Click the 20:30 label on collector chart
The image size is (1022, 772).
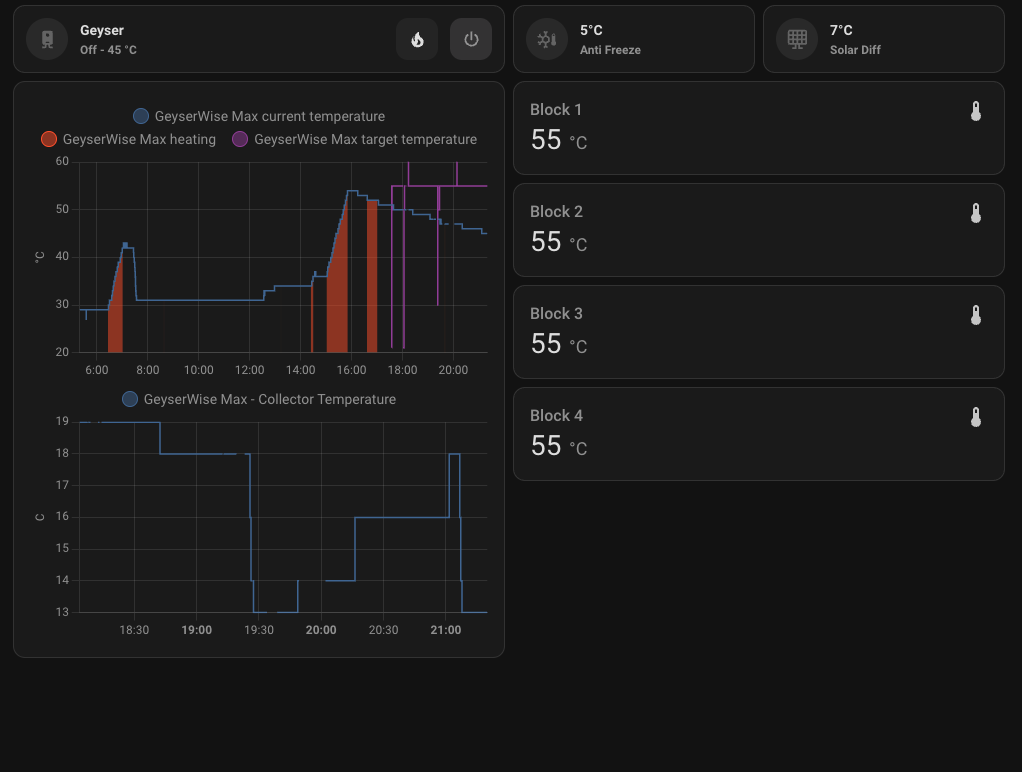click(383, 630)
